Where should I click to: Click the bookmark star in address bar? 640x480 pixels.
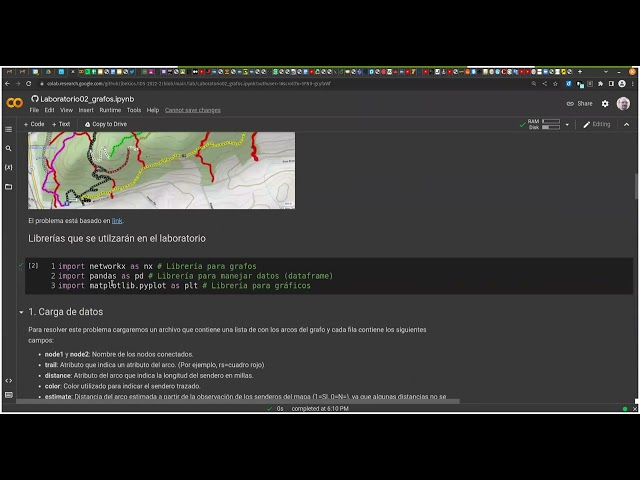coord(555,84)
